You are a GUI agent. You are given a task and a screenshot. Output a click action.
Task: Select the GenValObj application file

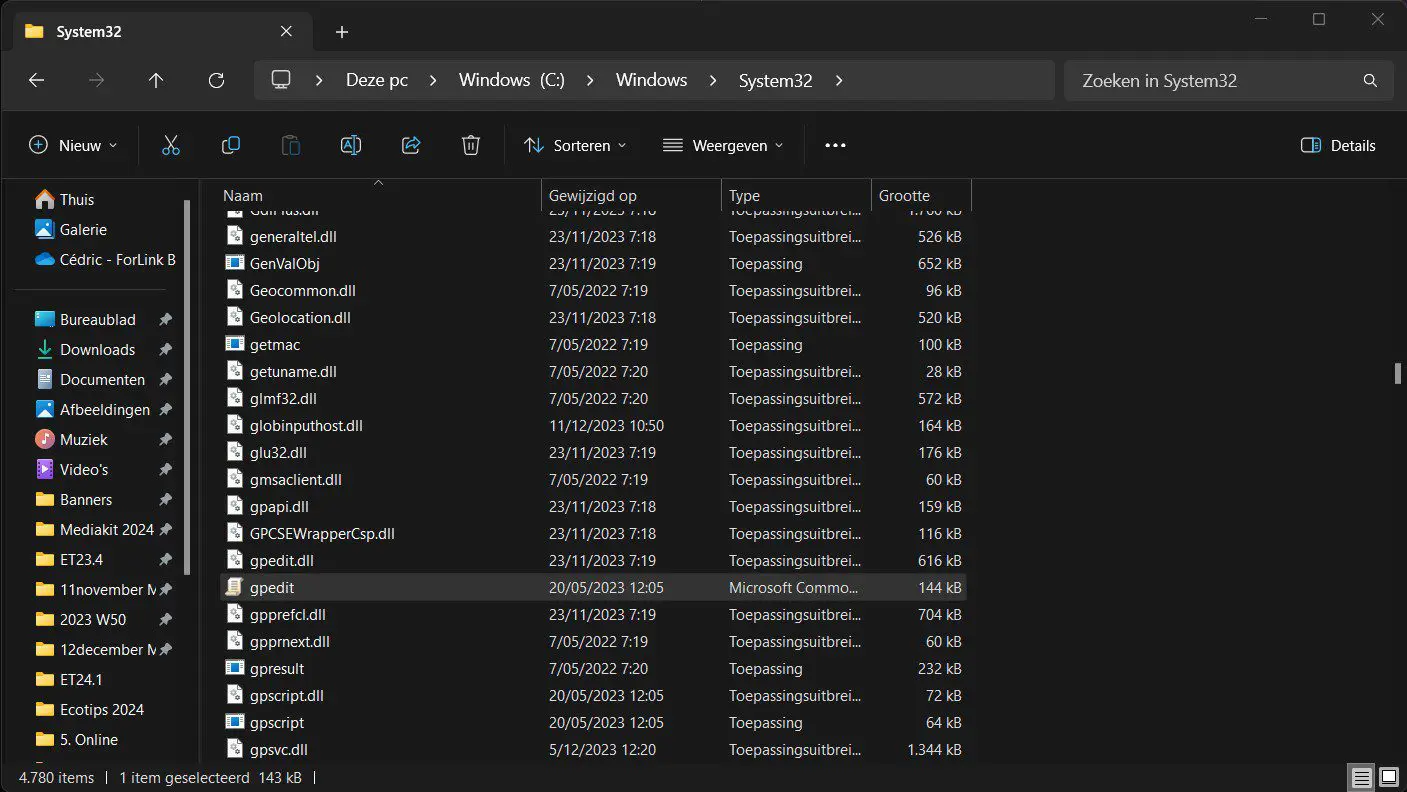click(x=593, y=264)
